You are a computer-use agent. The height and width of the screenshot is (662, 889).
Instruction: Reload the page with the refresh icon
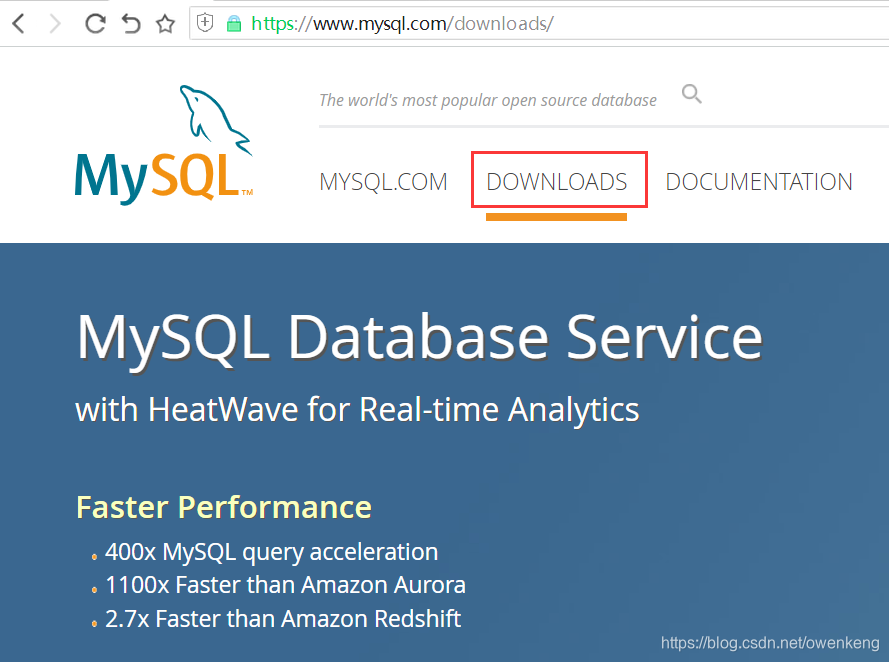coord(95,24)
